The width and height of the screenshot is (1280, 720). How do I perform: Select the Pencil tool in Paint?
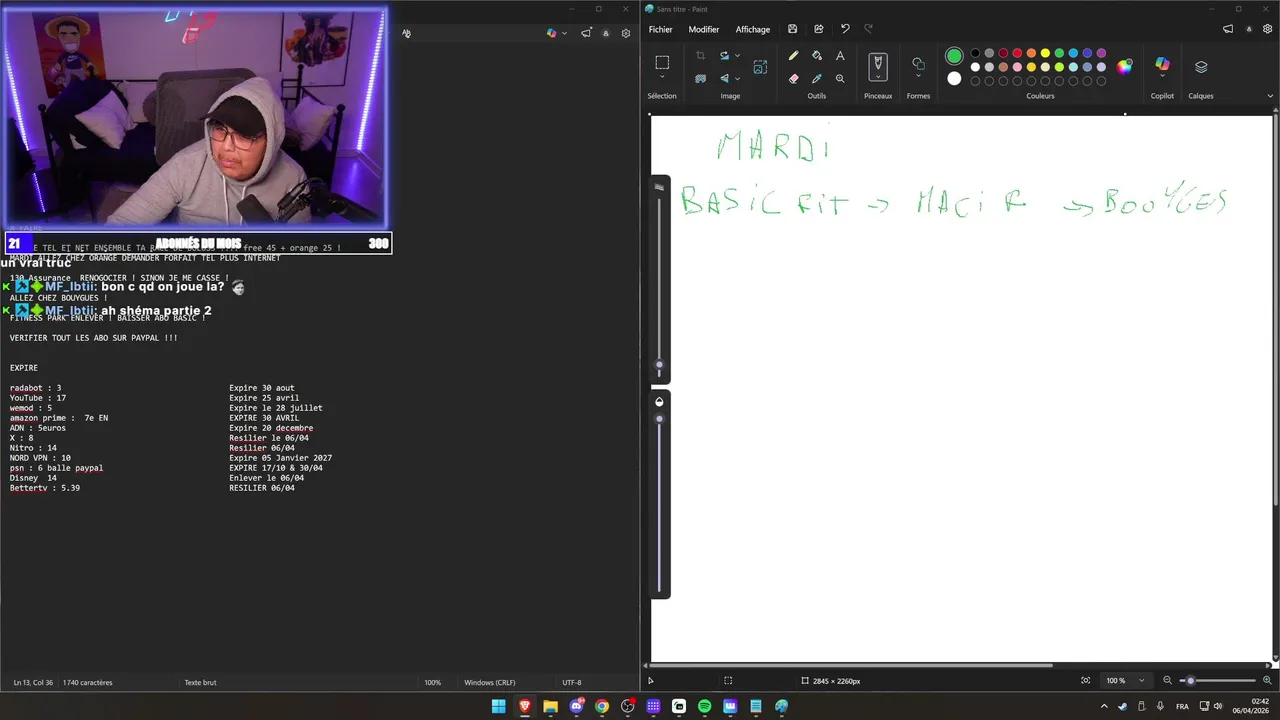point(793,56)
